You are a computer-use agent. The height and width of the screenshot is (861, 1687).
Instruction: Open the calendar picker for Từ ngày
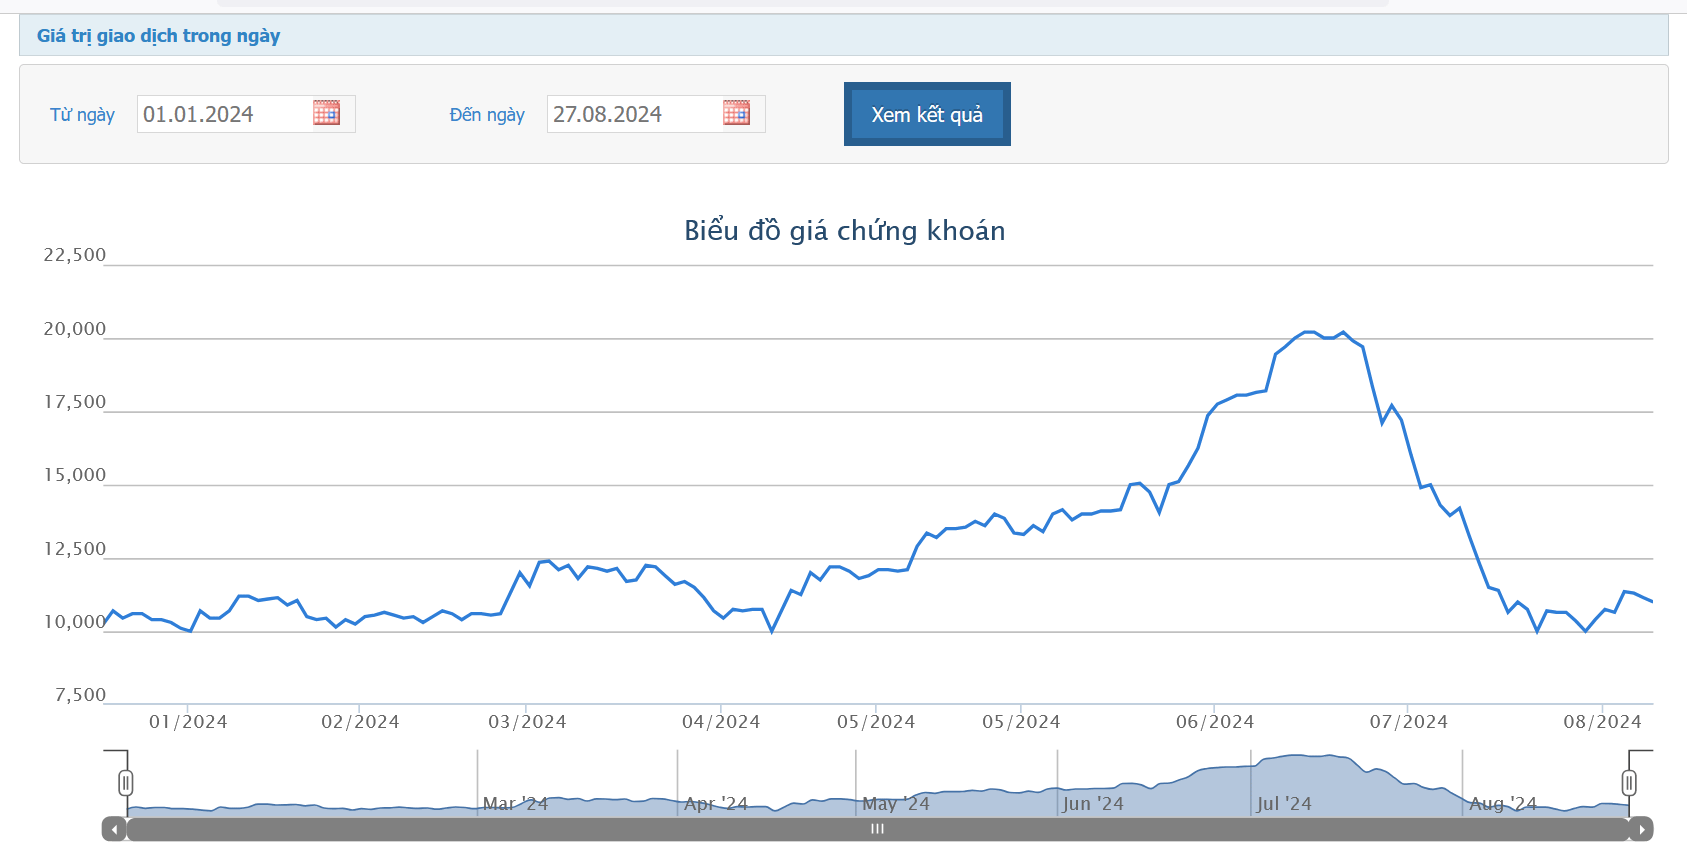(326, 113)
